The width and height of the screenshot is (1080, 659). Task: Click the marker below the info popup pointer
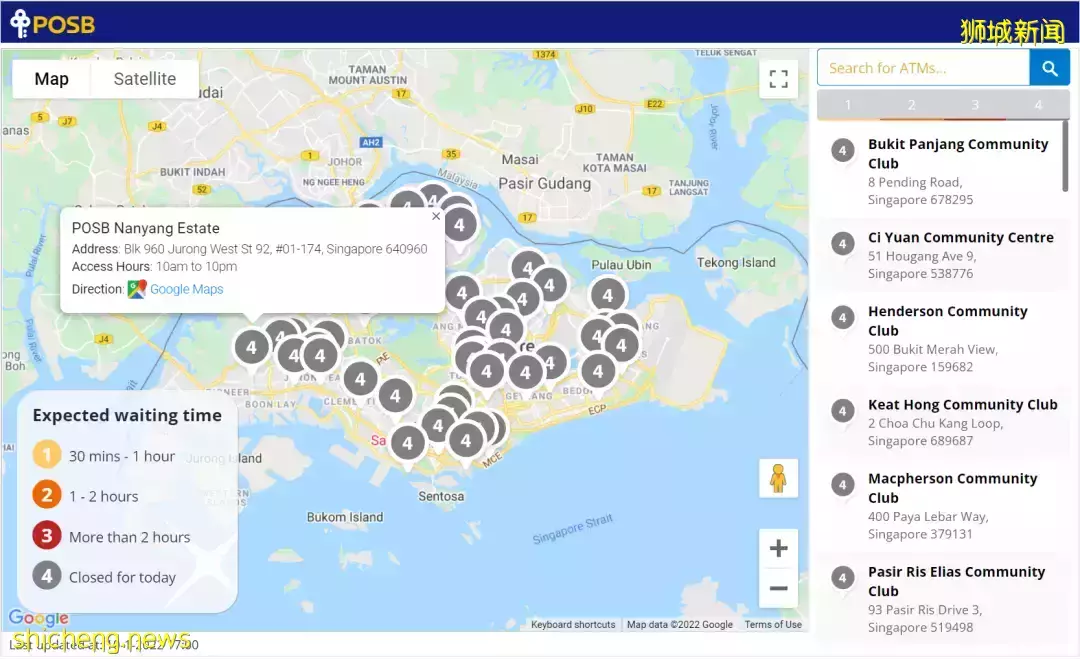pos(251,348)
